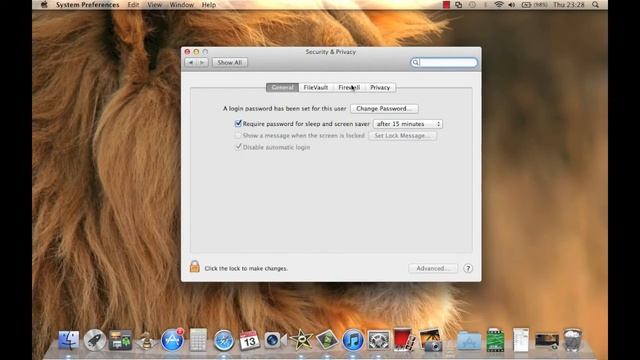This screenshot has height=360, width=640.
Task: Open the App Store Dock icon
Action: click(x=172, y=340)
